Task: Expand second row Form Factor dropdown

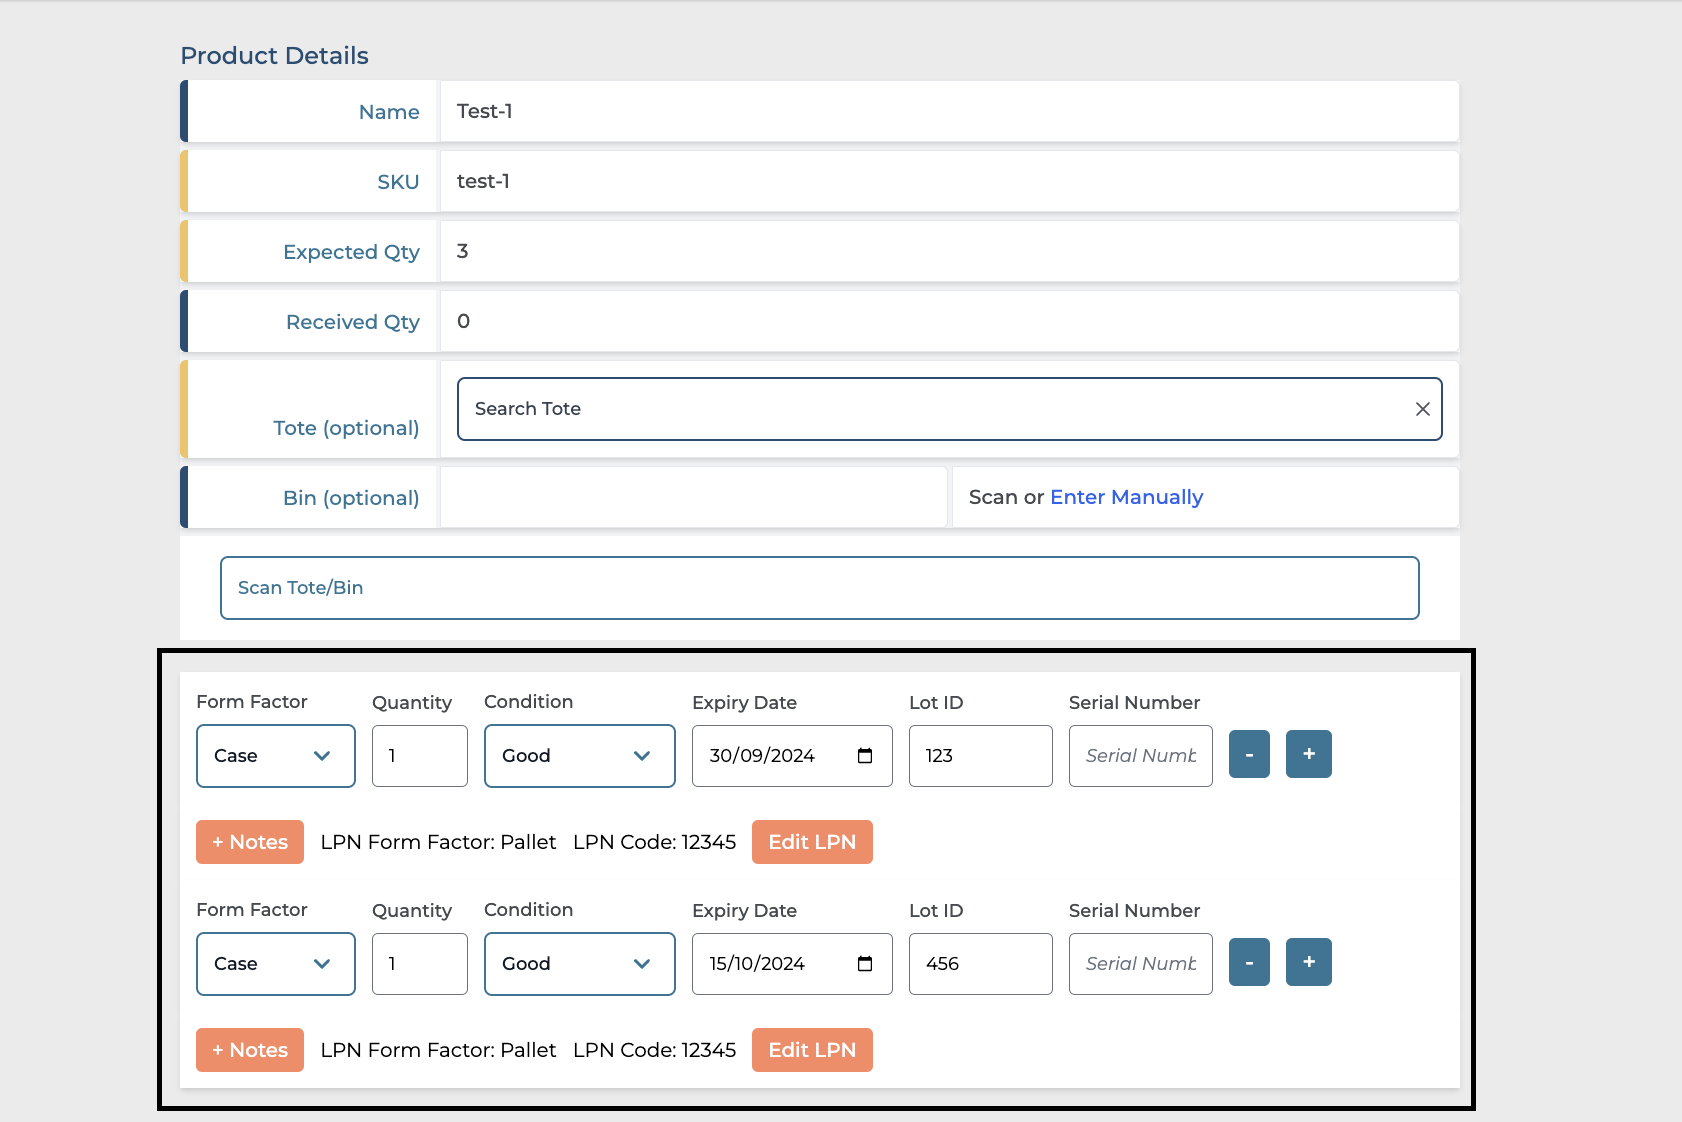Action: 275,964
